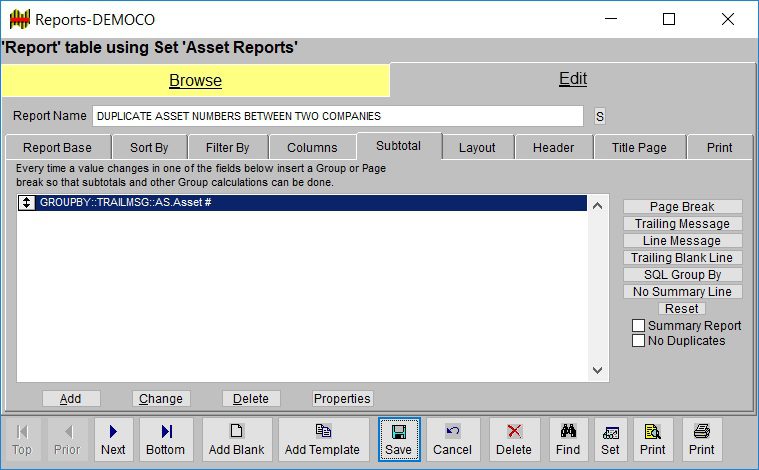
Task: Click the Change button below the list
Action: [x=161, y=399]
